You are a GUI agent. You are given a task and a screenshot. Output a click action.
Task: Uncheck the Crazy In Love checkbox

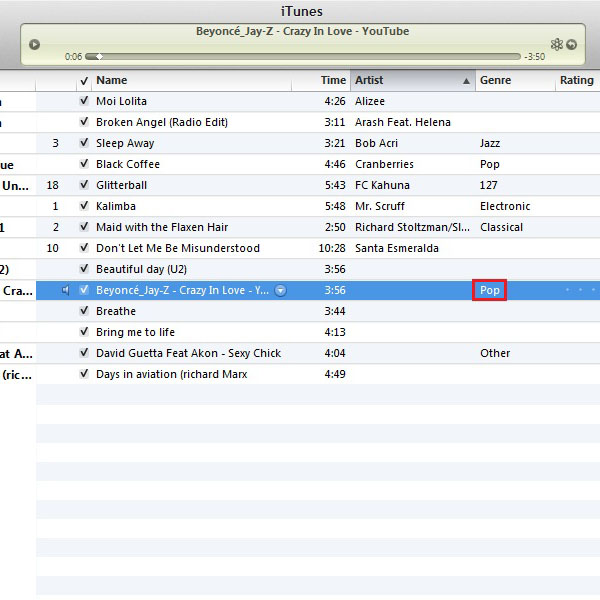(x=84, y=290)
